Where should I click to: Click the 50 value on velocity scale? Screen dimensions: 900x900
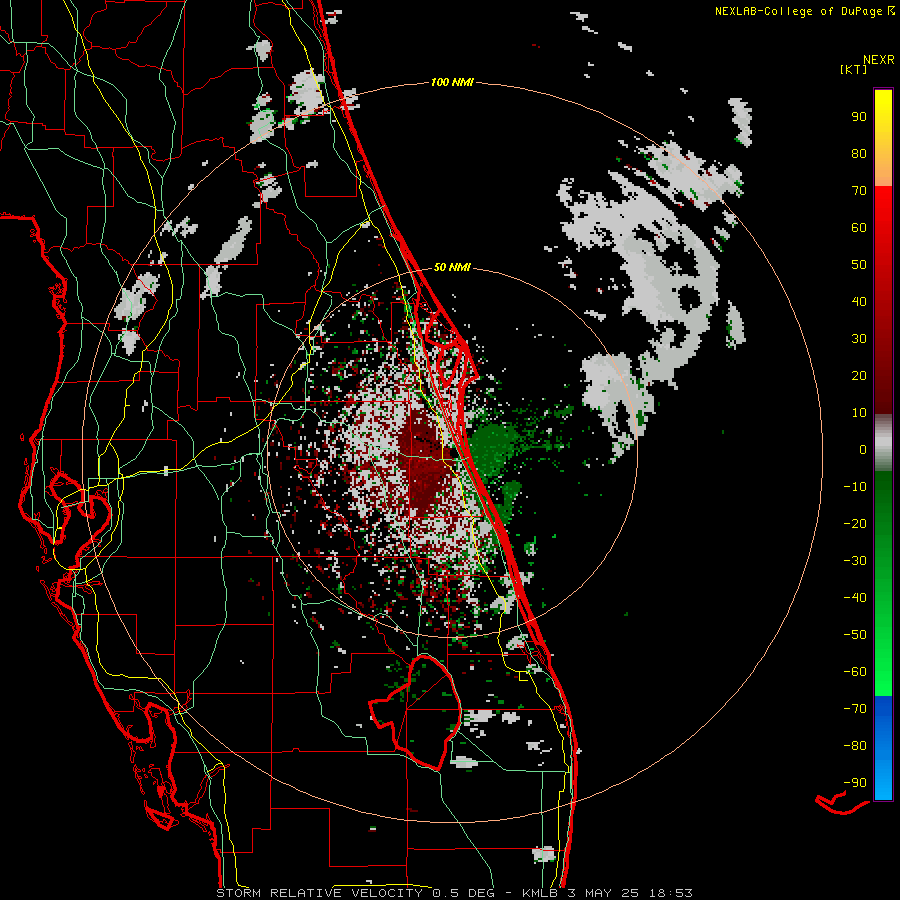click(859, 265)
